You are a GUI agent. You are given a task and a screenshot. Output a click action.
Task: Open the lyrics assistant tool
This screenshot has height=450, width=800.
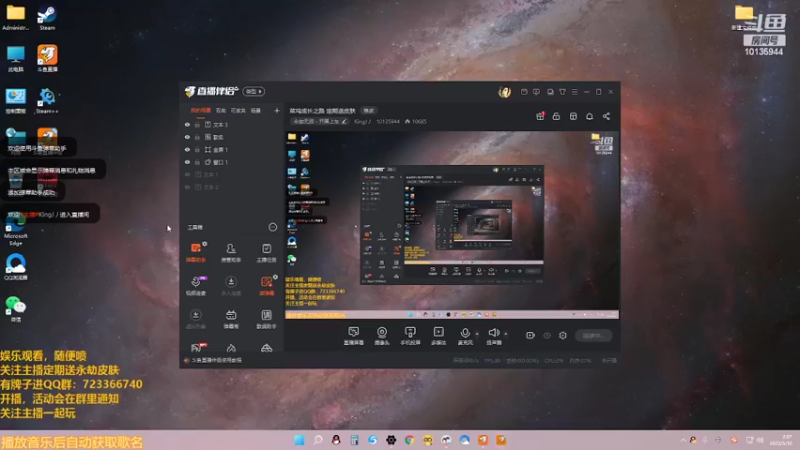click(x=266, y=319)
